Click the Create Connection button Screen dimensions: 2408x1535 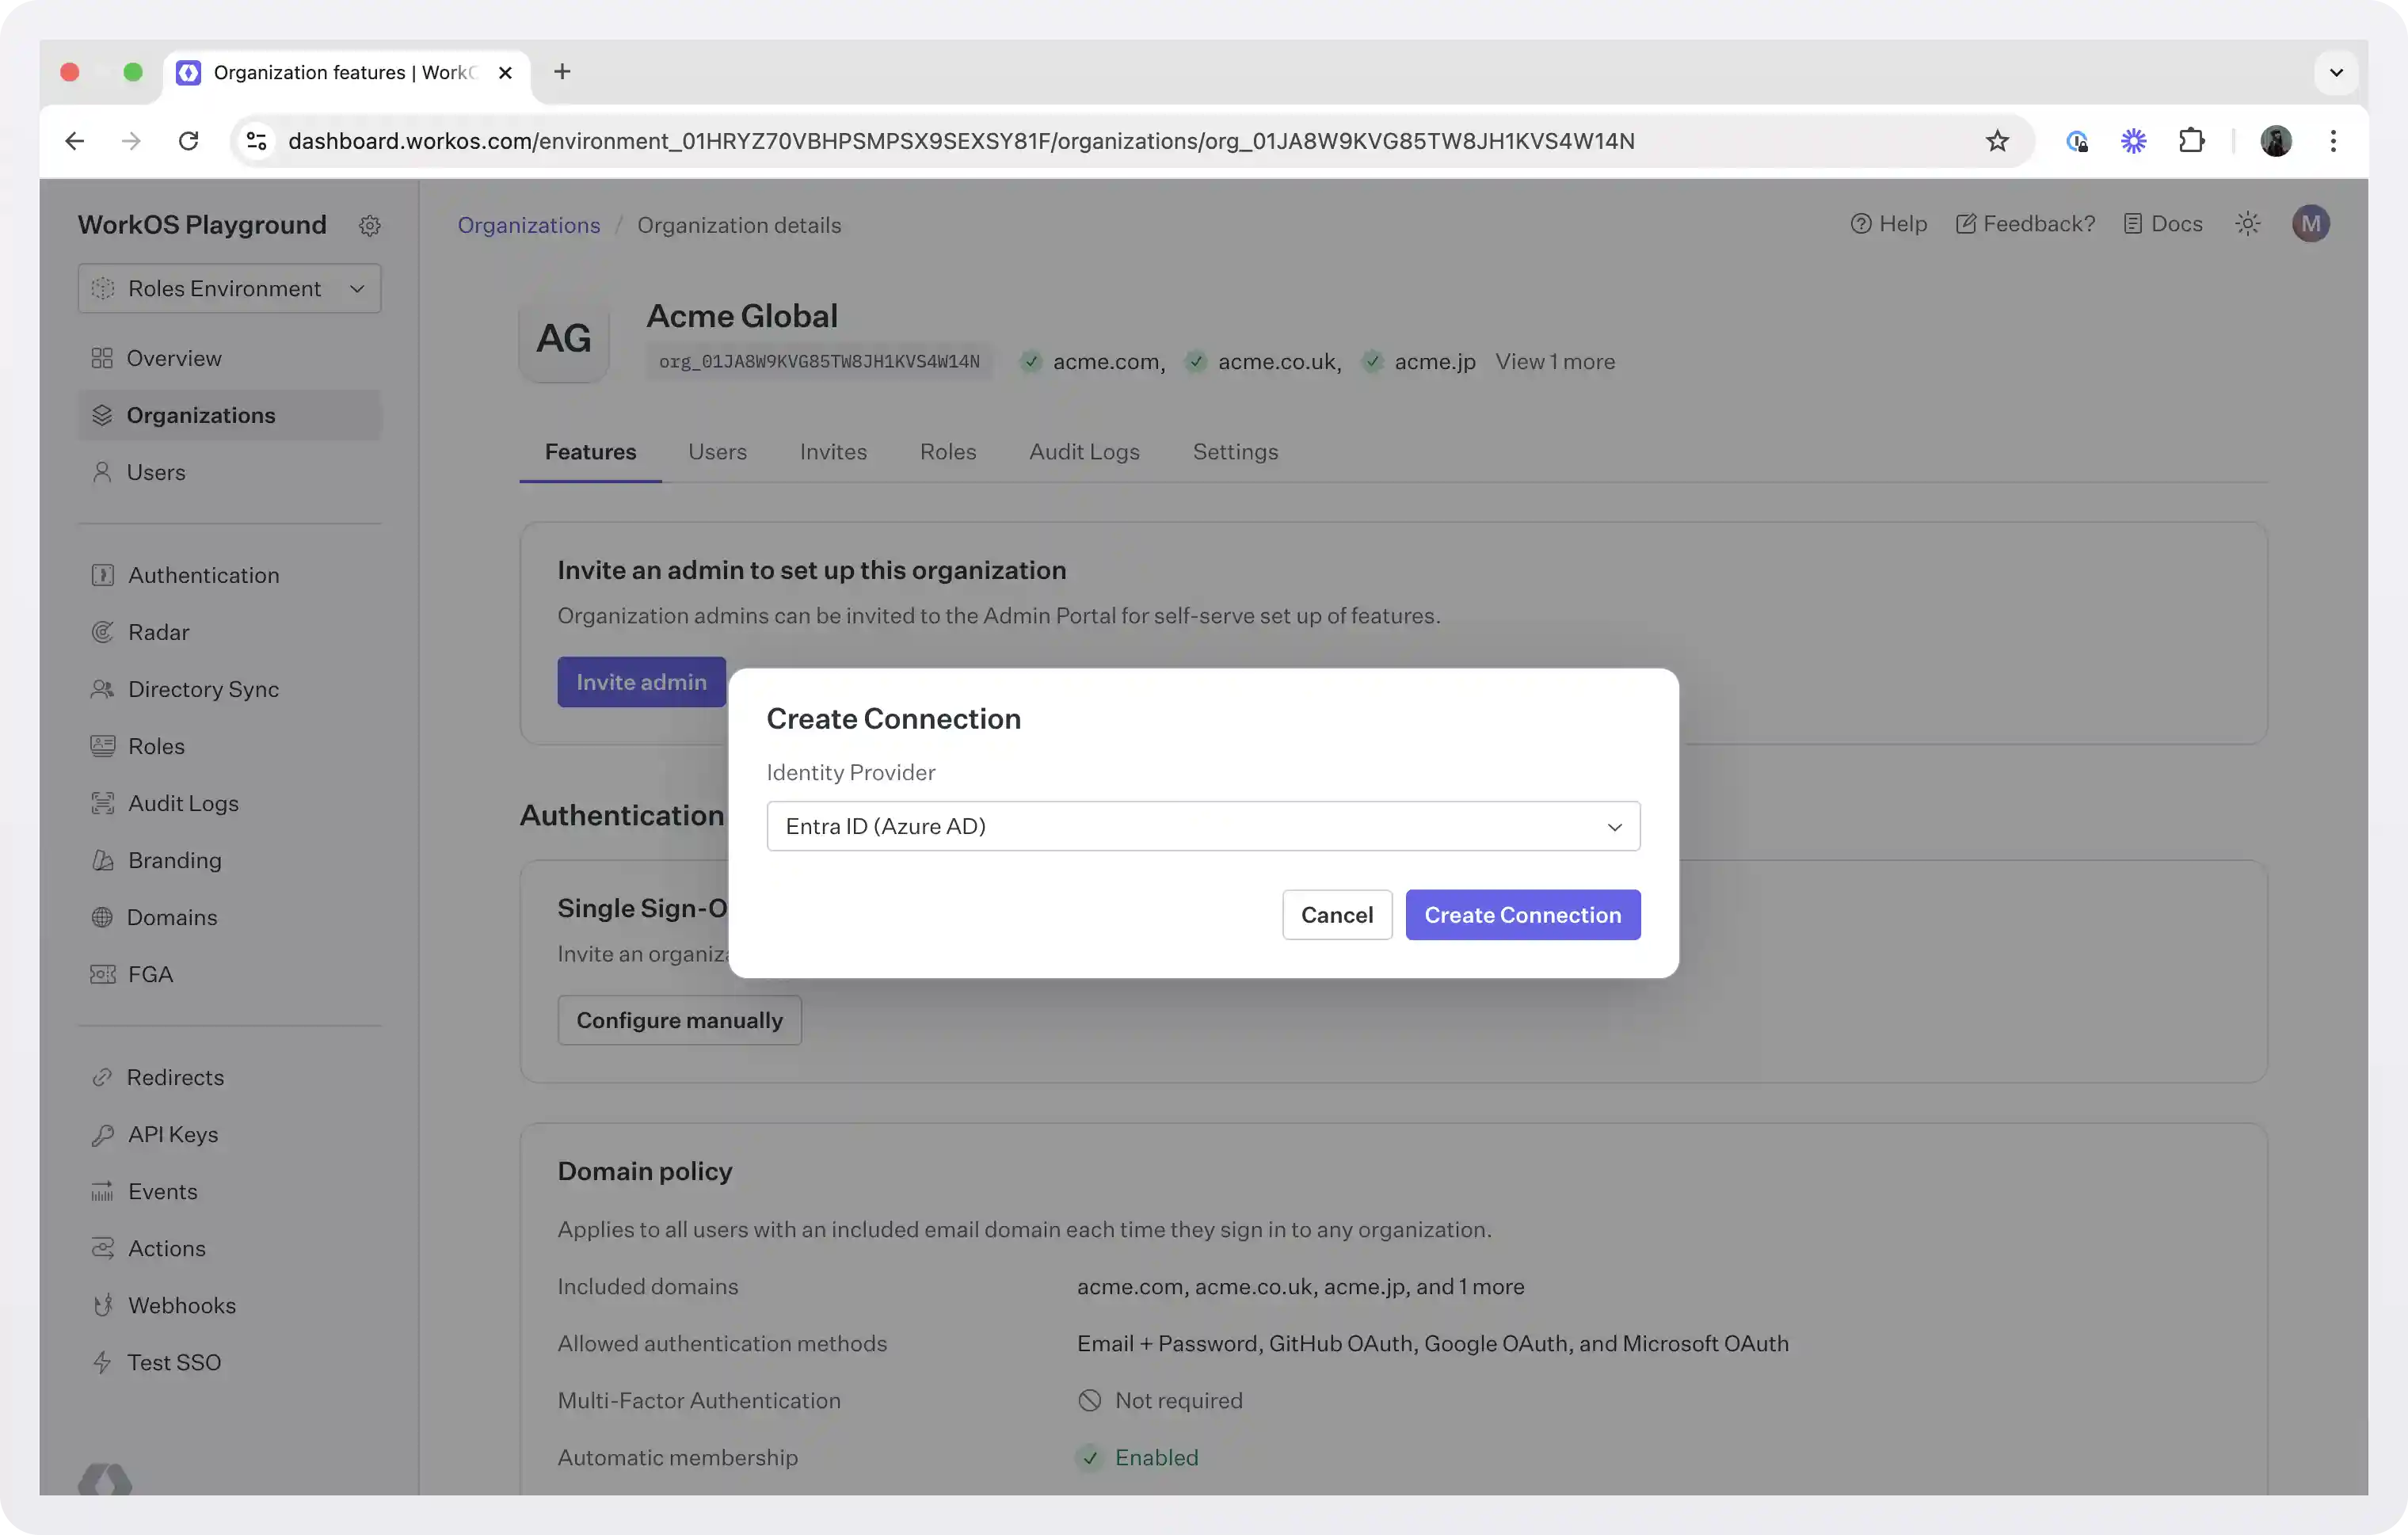(1522, 915)
